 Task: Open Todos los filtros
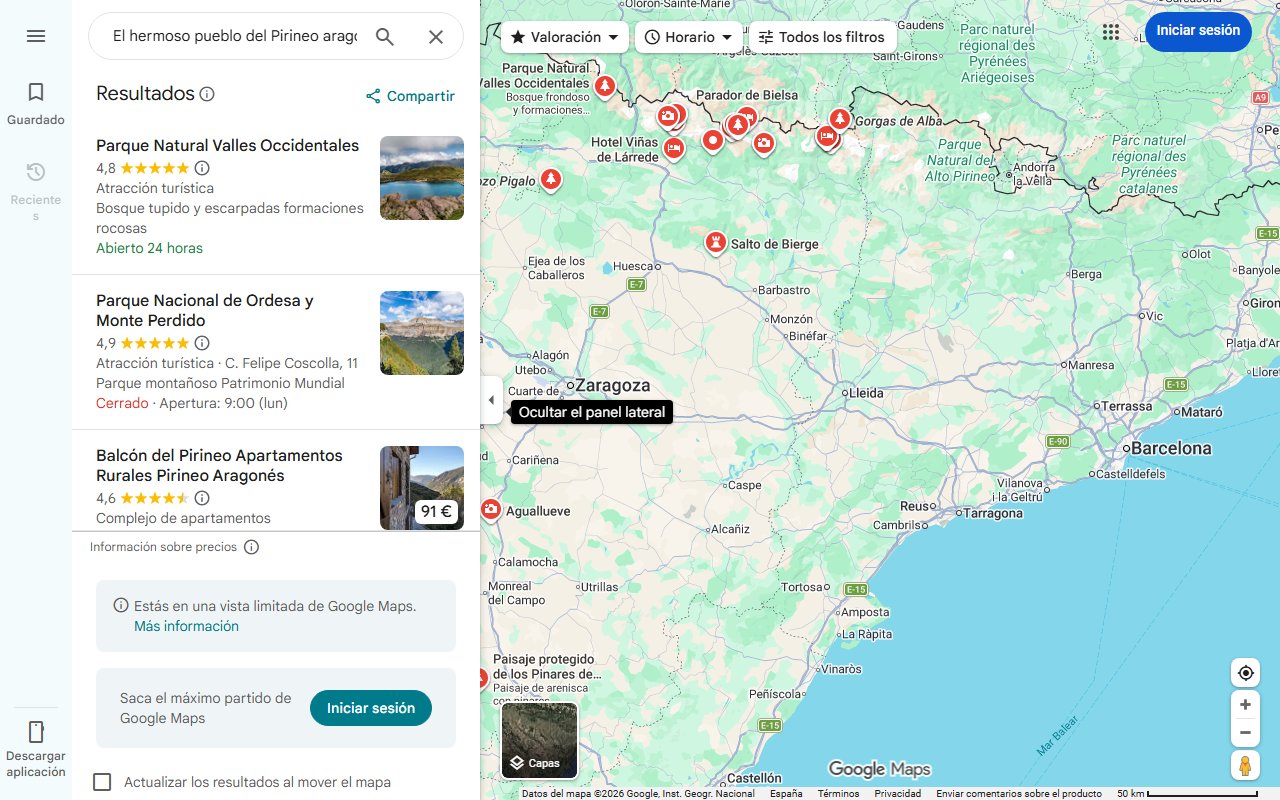coord(822,36)
